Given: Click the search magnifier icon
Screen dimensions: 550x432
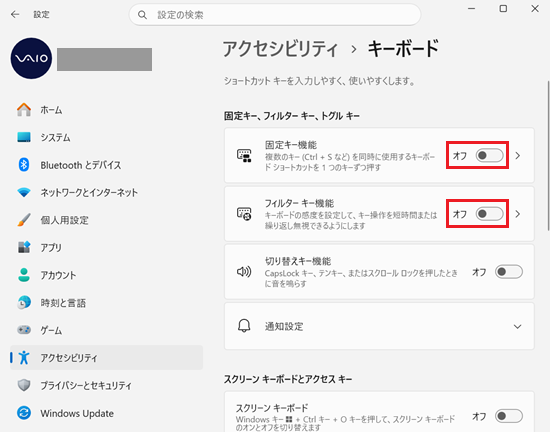Looking at the screenshot, I should pos(142,15).
